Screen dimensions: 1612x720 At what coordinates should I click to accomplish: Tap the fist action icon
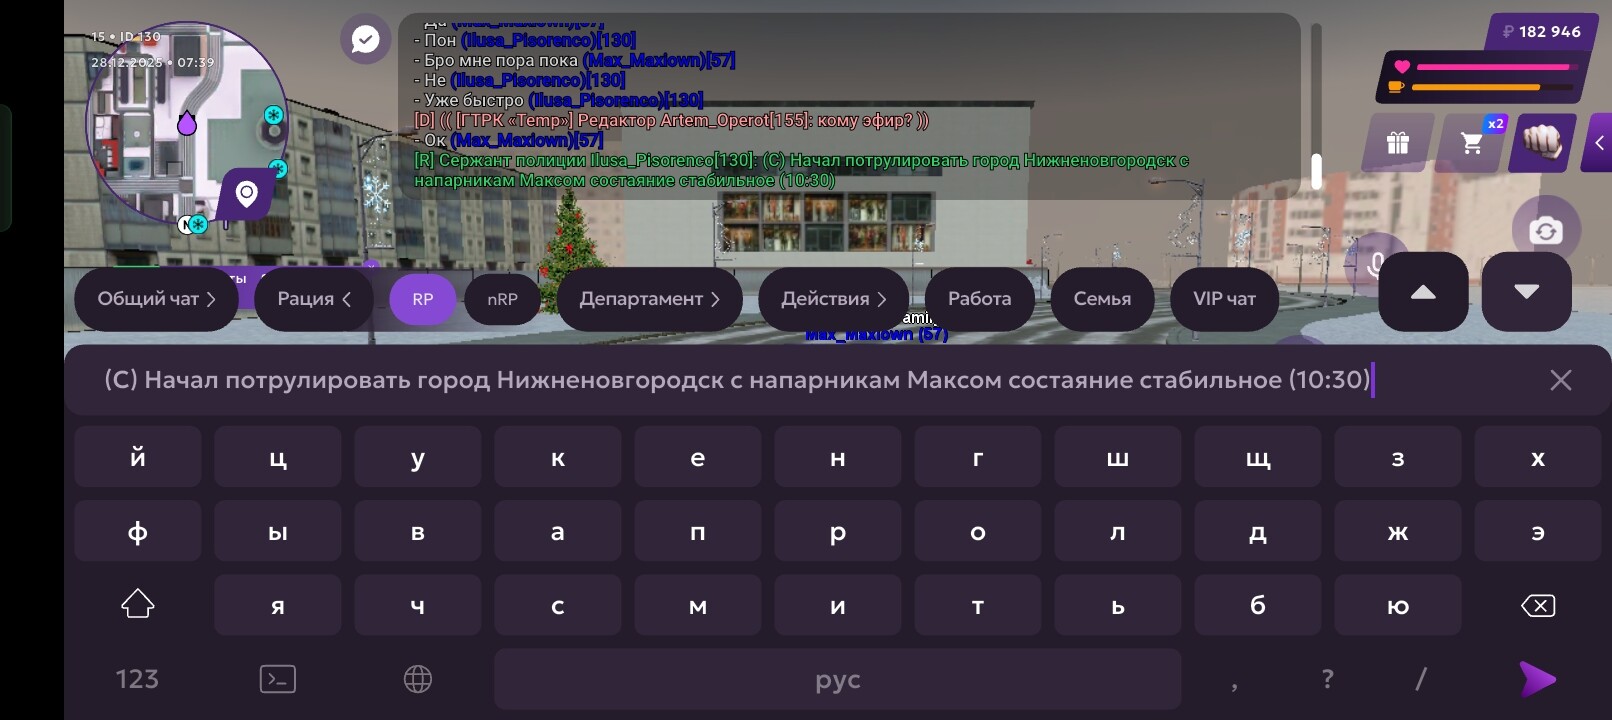pyautogui.click(x=1542, y=142)
